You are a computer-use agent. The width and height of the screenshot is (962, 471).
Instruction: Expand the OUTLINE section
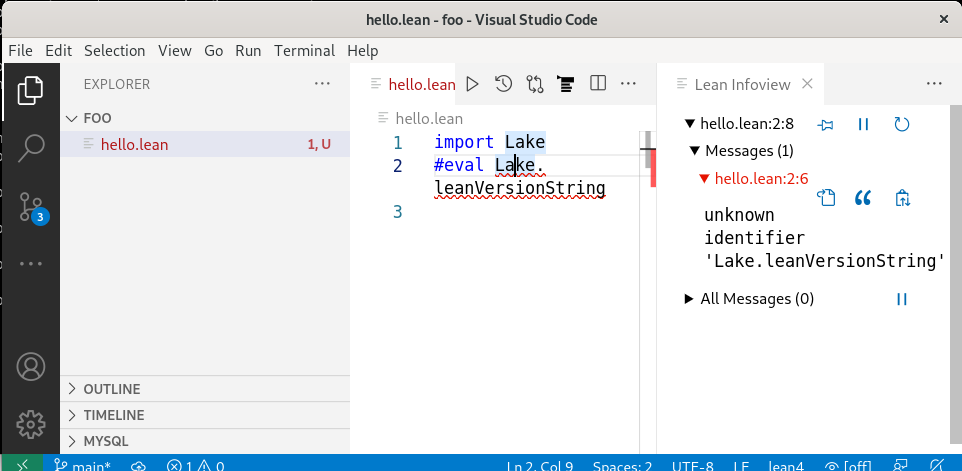coord(205,389)
